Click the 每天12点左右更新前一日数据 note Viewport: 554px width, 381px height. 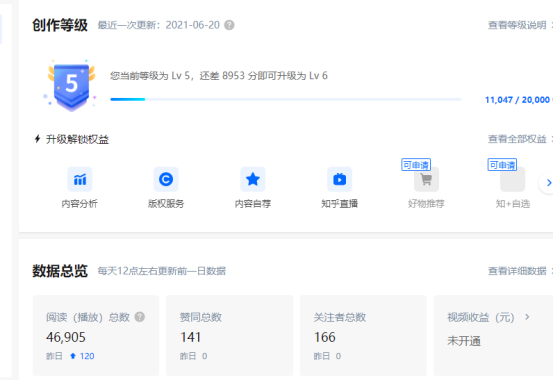click(162, 271)
